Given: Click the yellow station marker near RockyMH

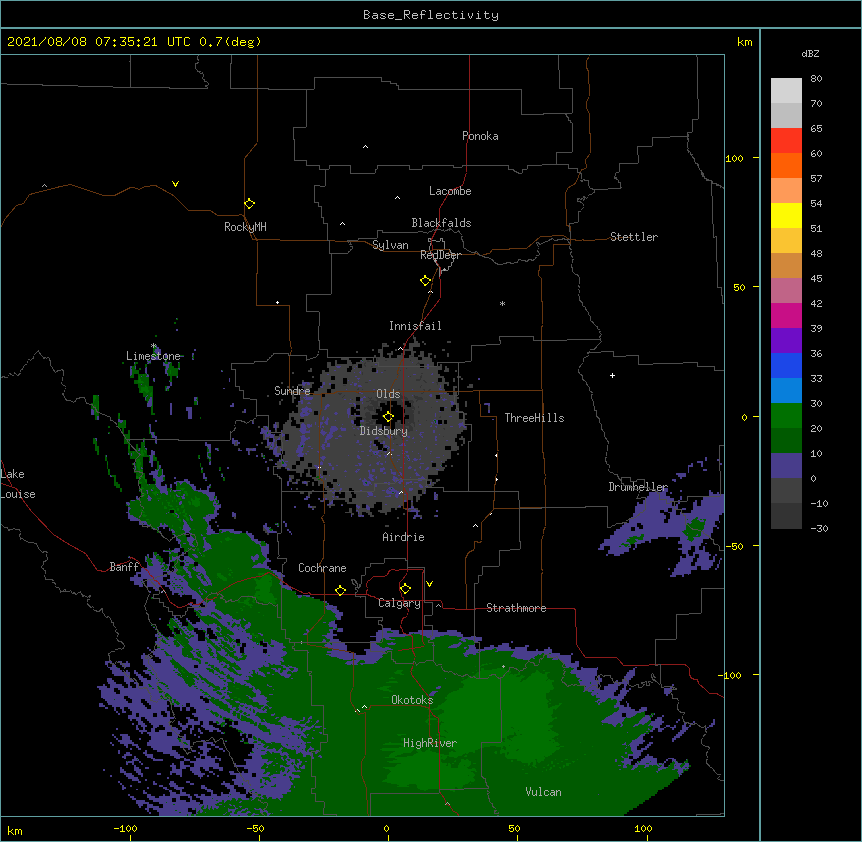Looking at the screenshot, I should [x=249, y=204].
